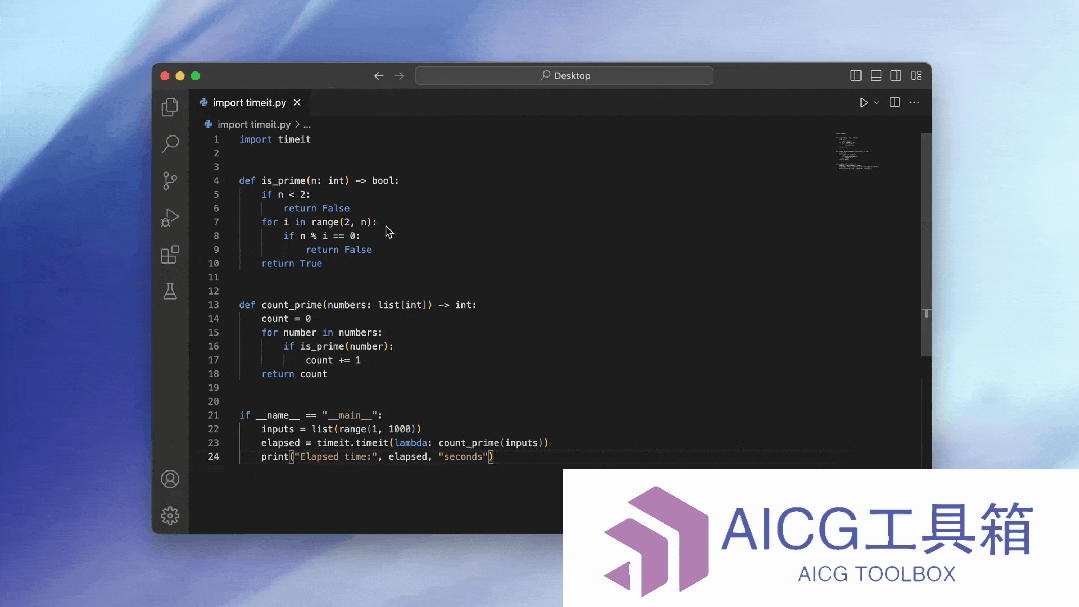The height and width of the screenshot is (607, 1079).
Task: Click import timeit.py in the breadcrumb
Action: coord(254,125)
